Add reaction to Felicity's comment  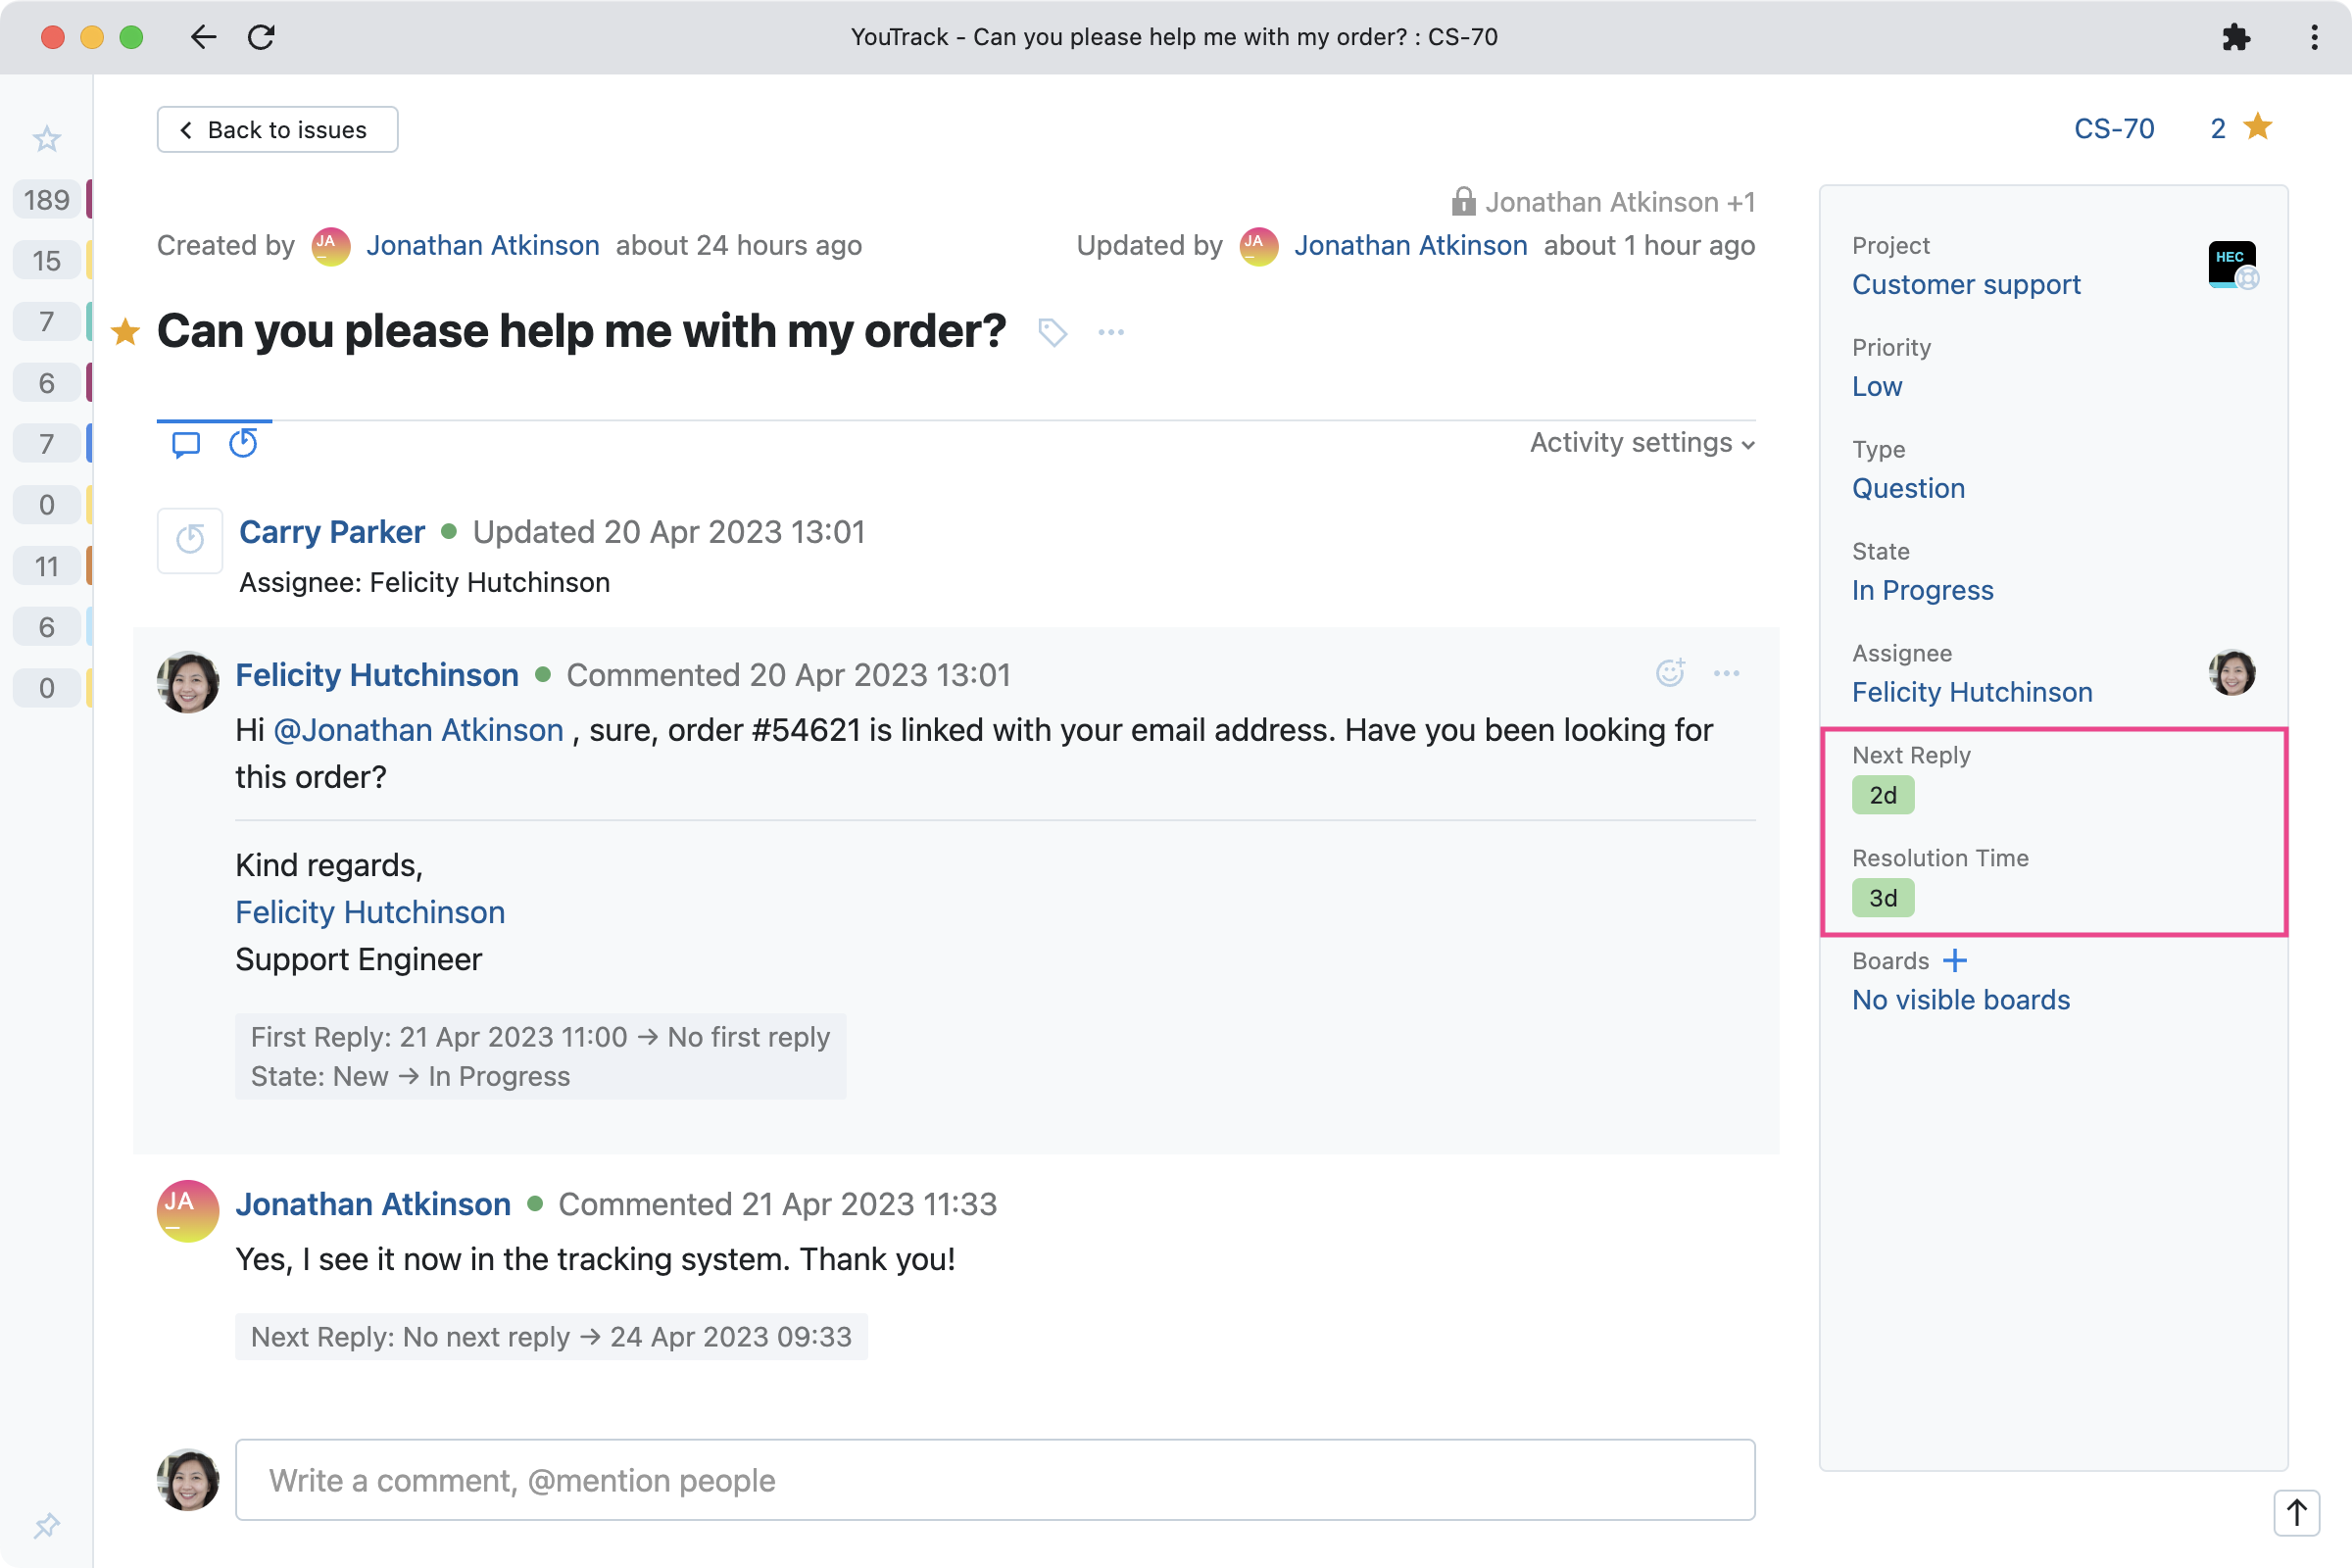1670,673
